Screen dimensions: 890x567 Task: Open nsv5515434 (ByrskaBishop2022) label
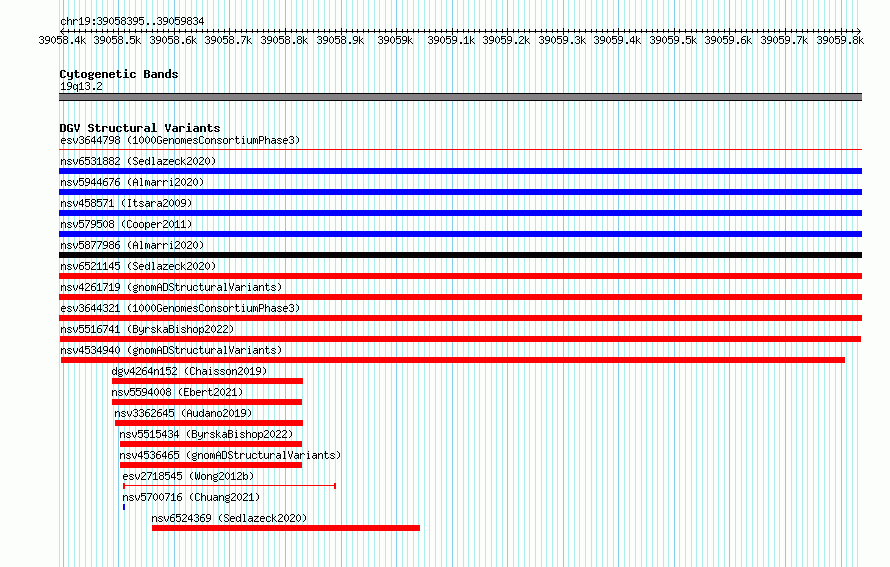pyautogui.click(x=206, y=434)
